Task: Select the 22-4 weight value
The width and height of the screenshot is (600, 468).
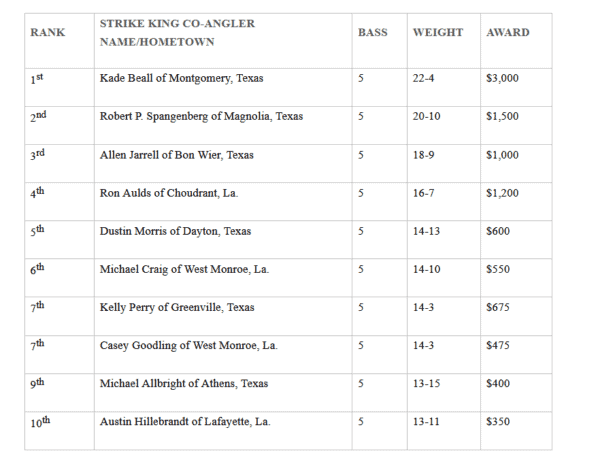Action: pos(422,78)
